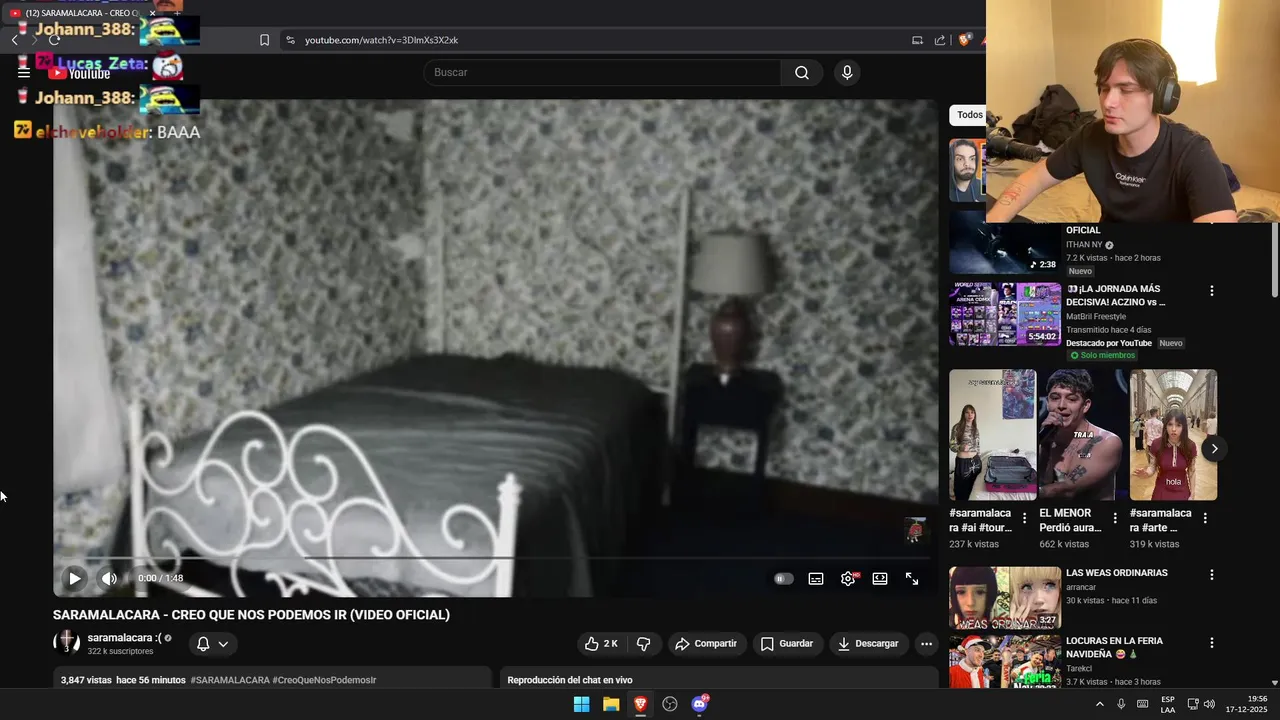Show next Shorts with the right arrow
Viewport: 1280px width, 720px height.
click(1214, 449)
